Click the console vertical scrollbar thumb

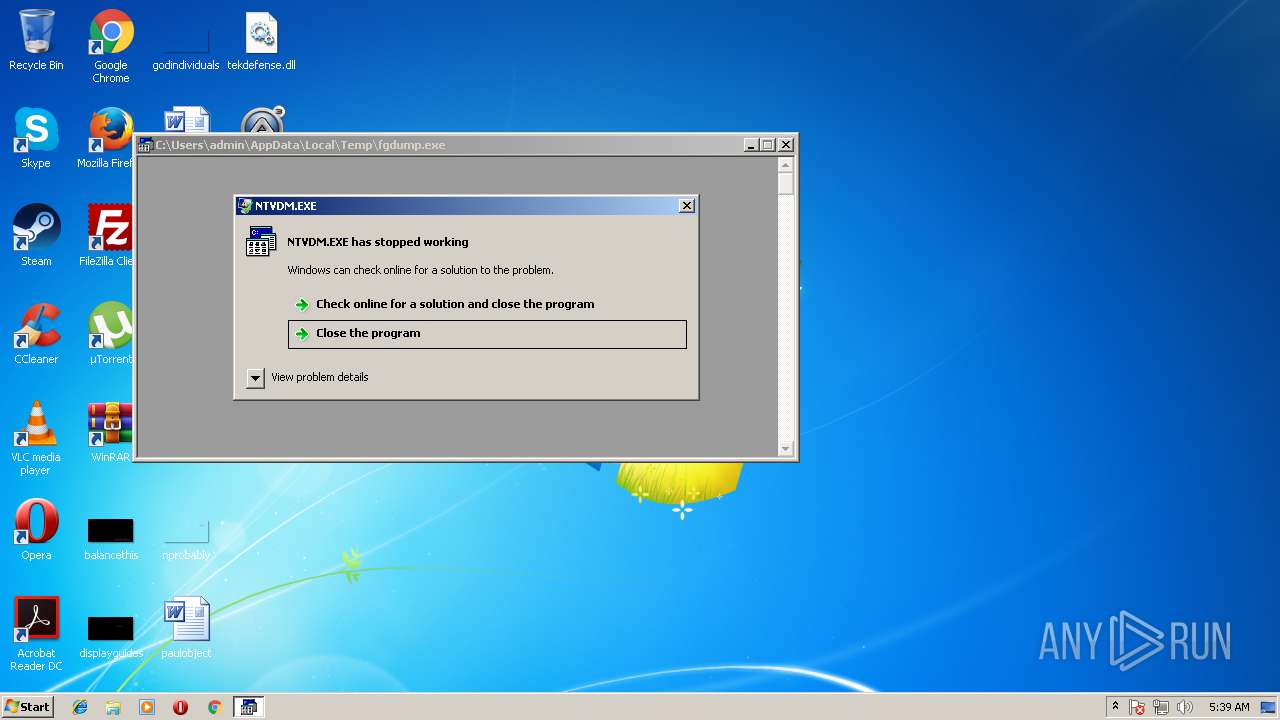(x=786, y=184)
